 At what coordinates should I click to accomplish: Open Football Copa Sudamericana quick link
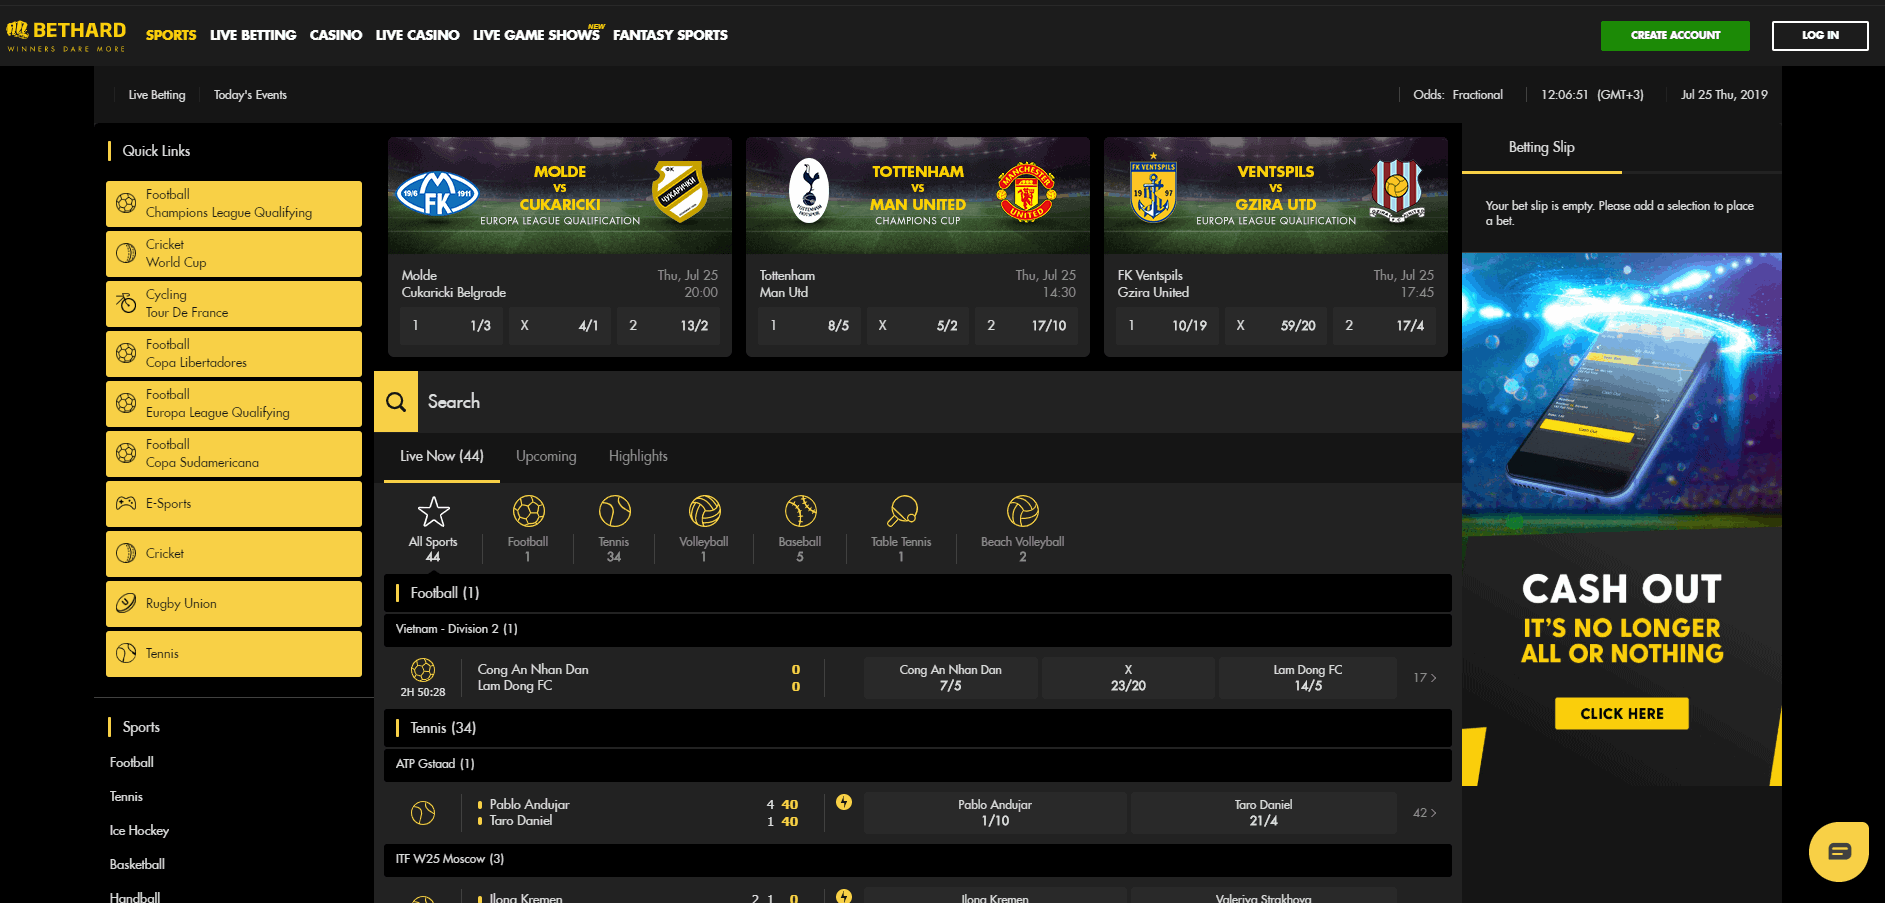tap(234, 453)
